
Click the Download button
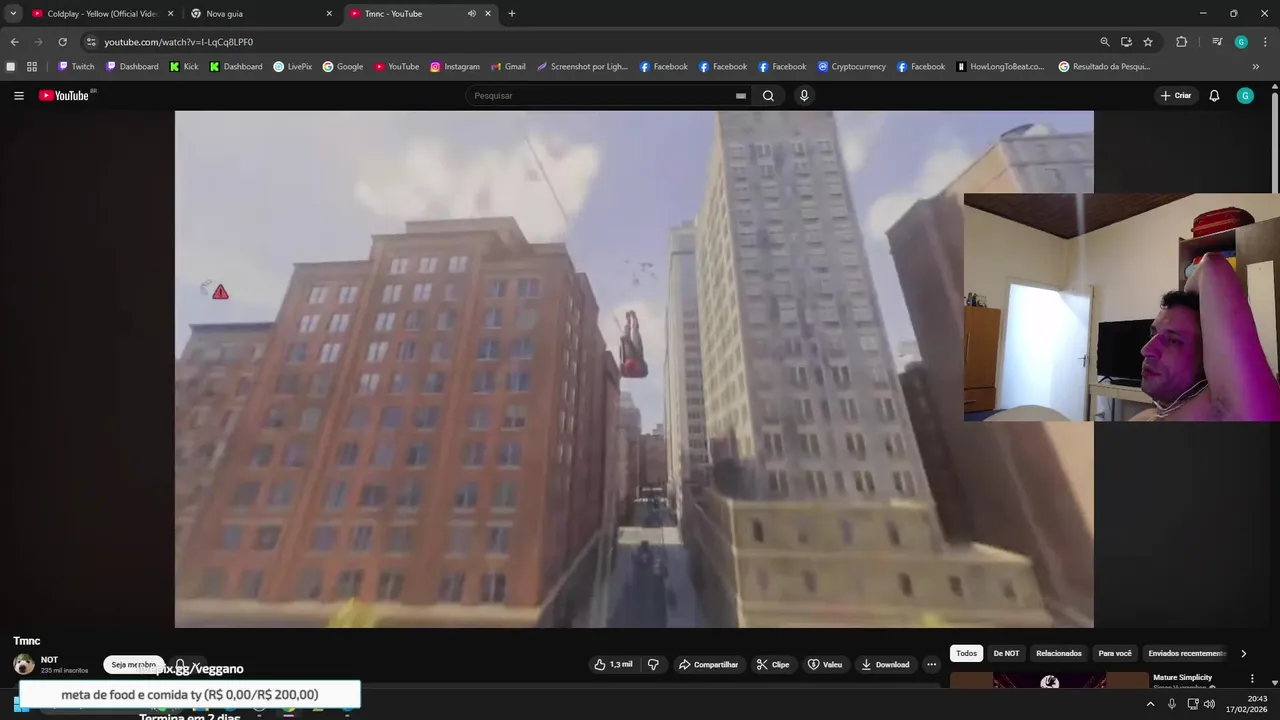click(x=885, y=664)
